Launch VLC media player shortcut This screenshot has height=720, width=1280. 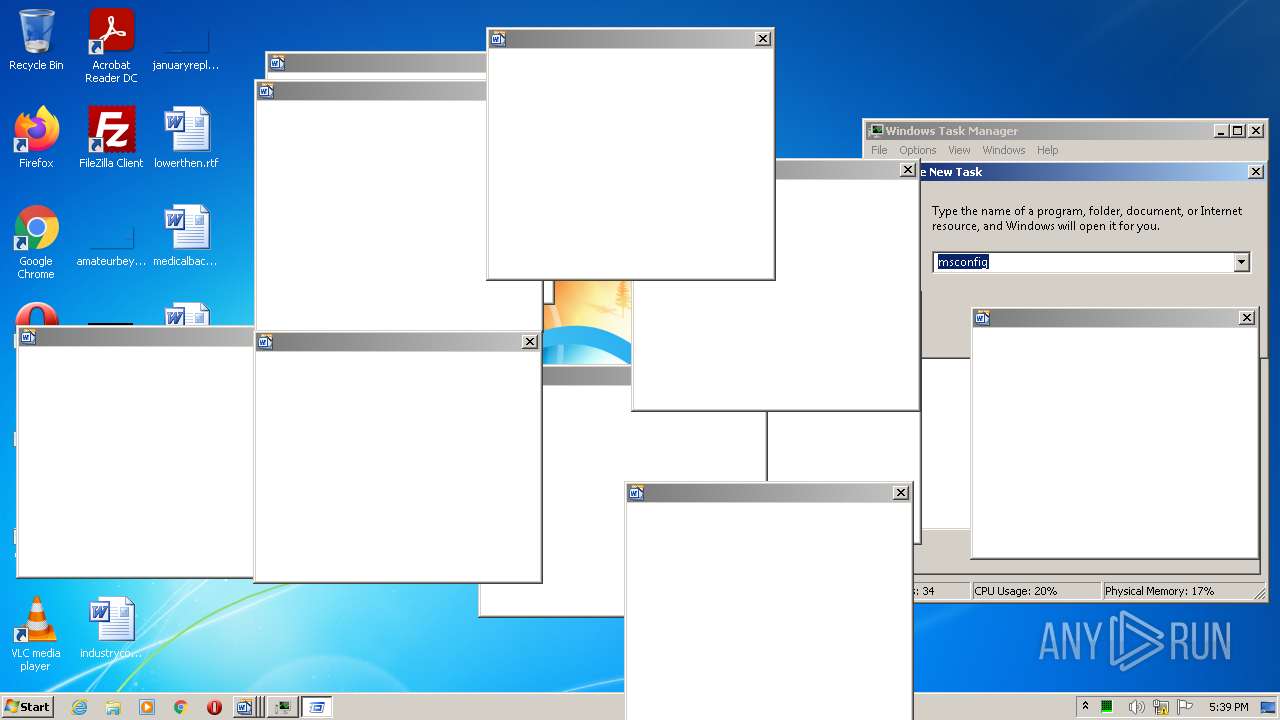36,634
